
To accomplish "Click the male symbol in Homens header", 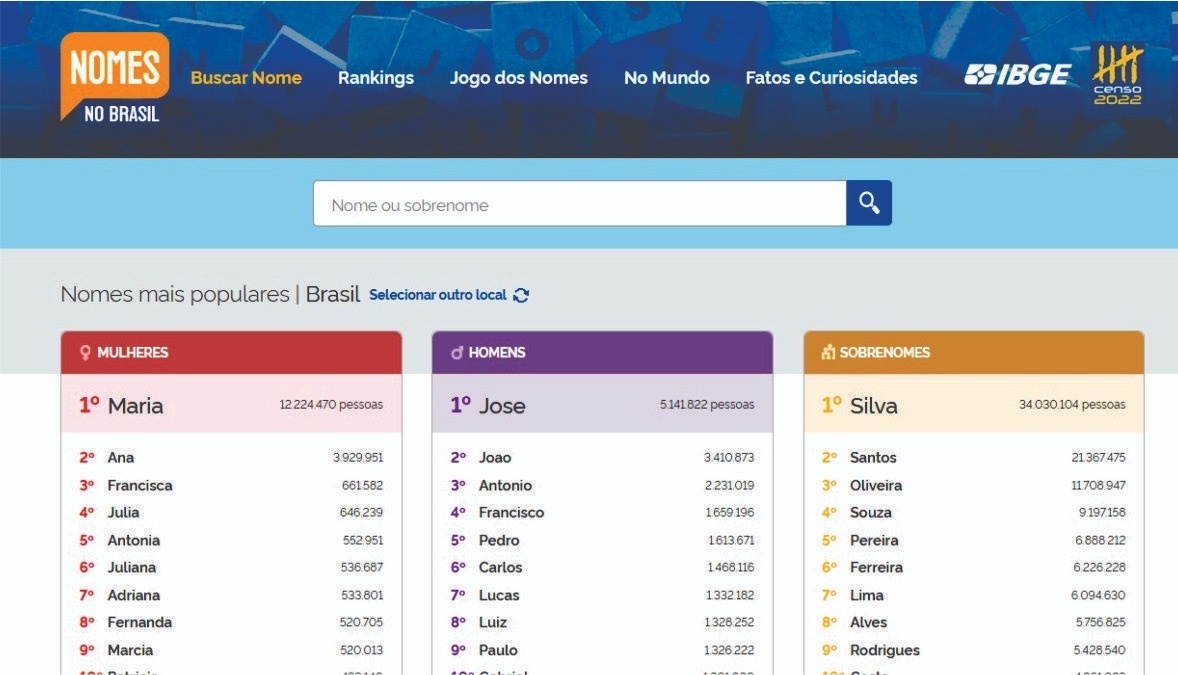I will click(457, 353).
